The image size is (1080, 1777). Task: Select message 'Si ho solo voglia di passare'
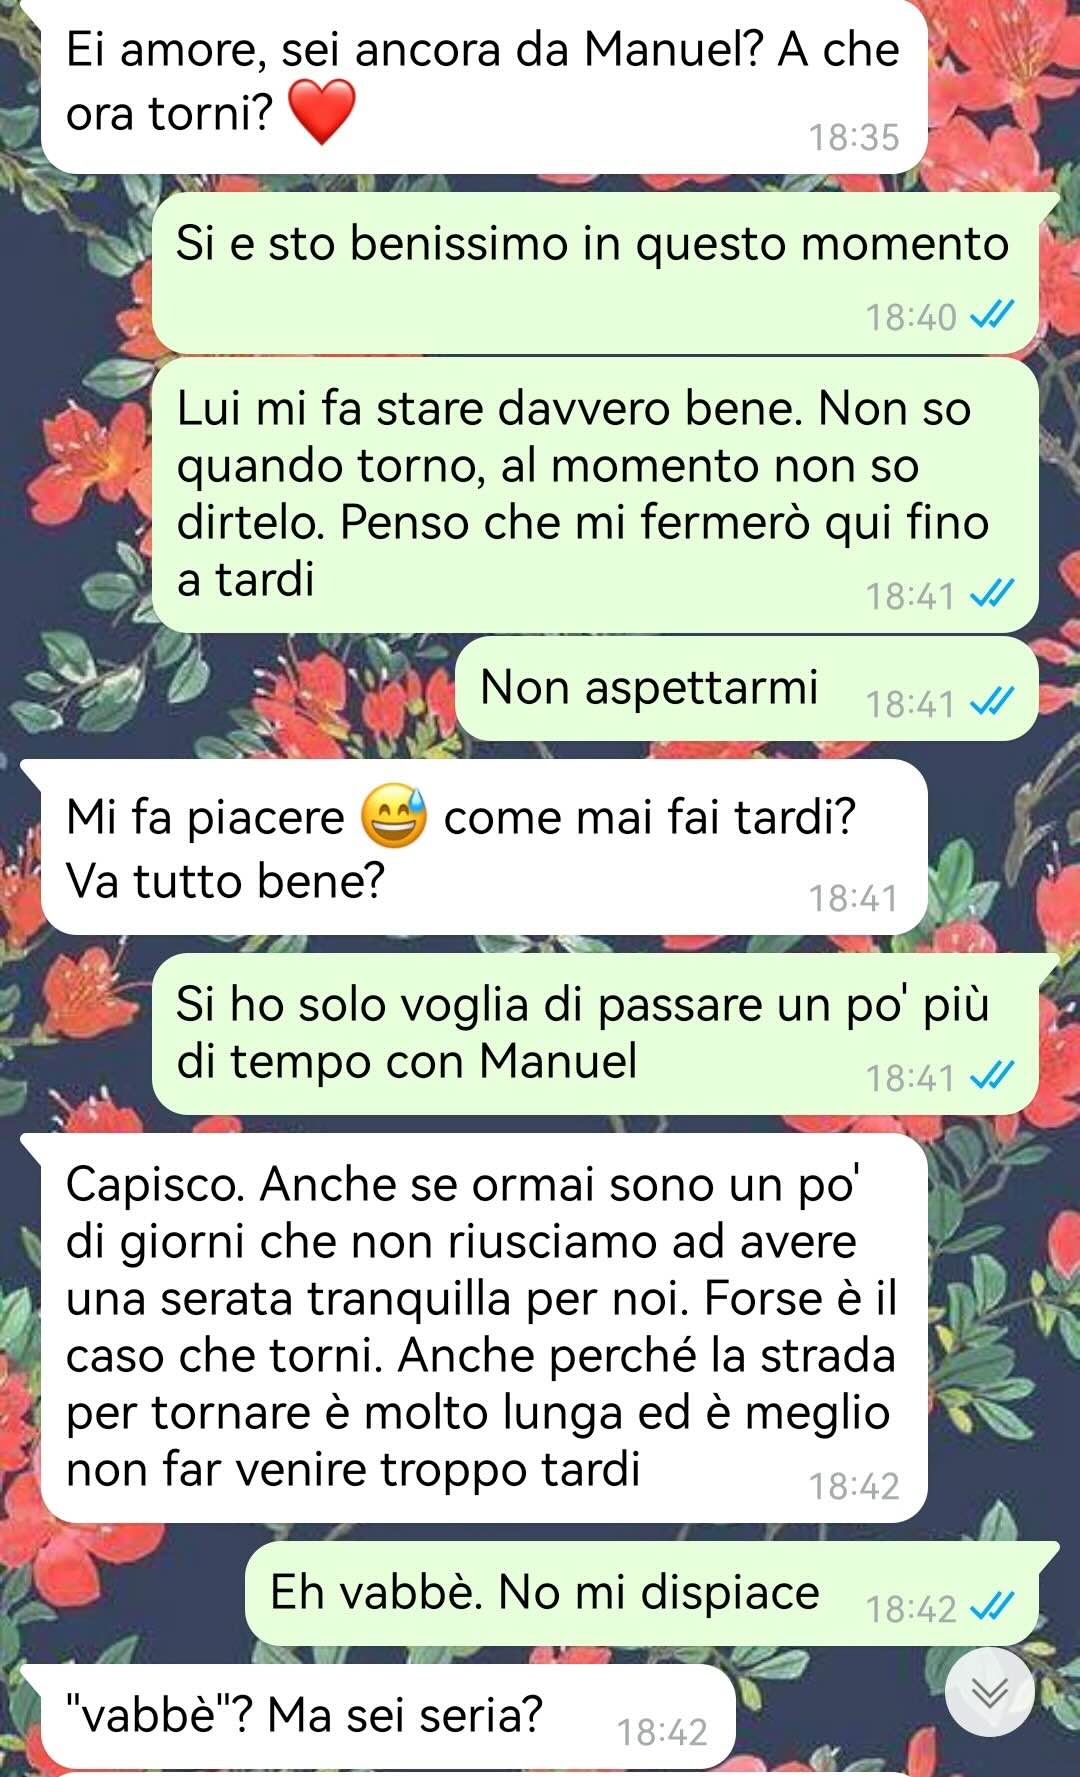[595, 1034]
